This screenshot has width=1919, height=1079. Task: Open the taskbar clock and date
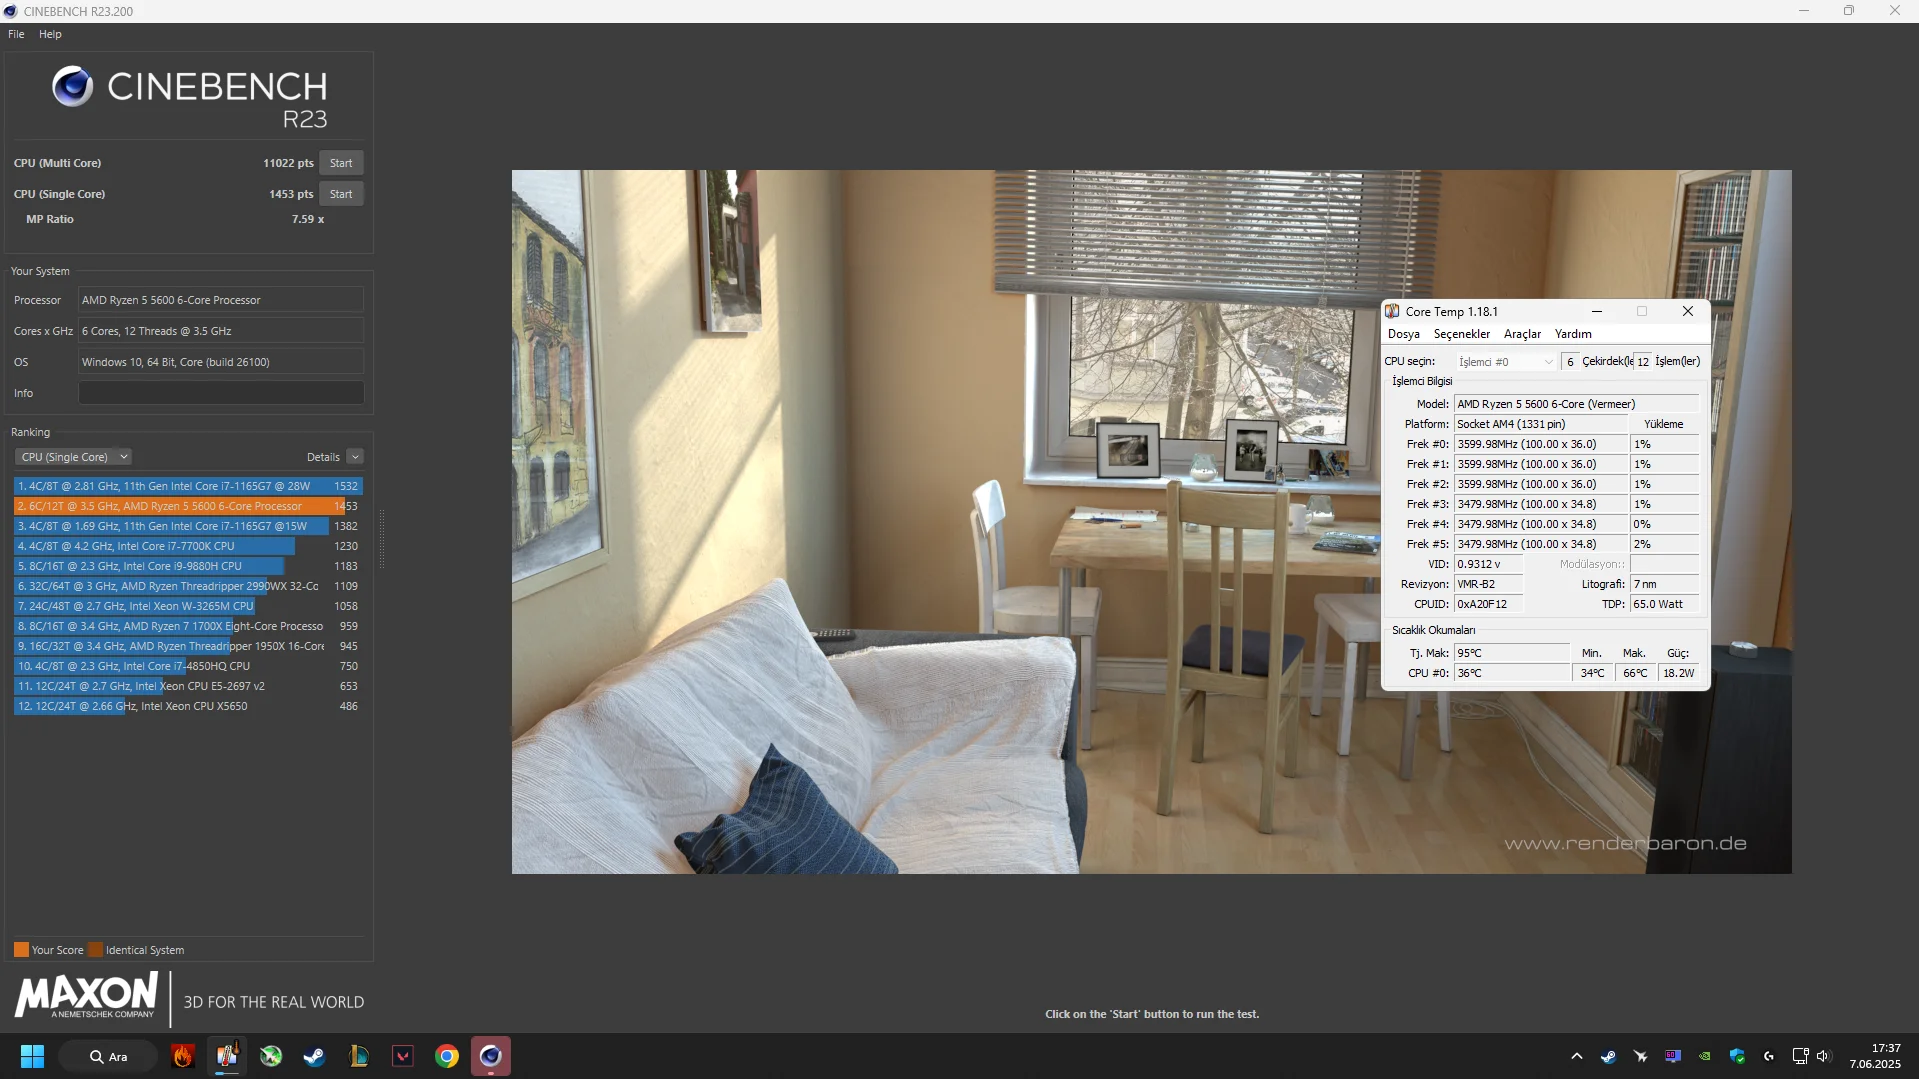click(1874, 1056)
